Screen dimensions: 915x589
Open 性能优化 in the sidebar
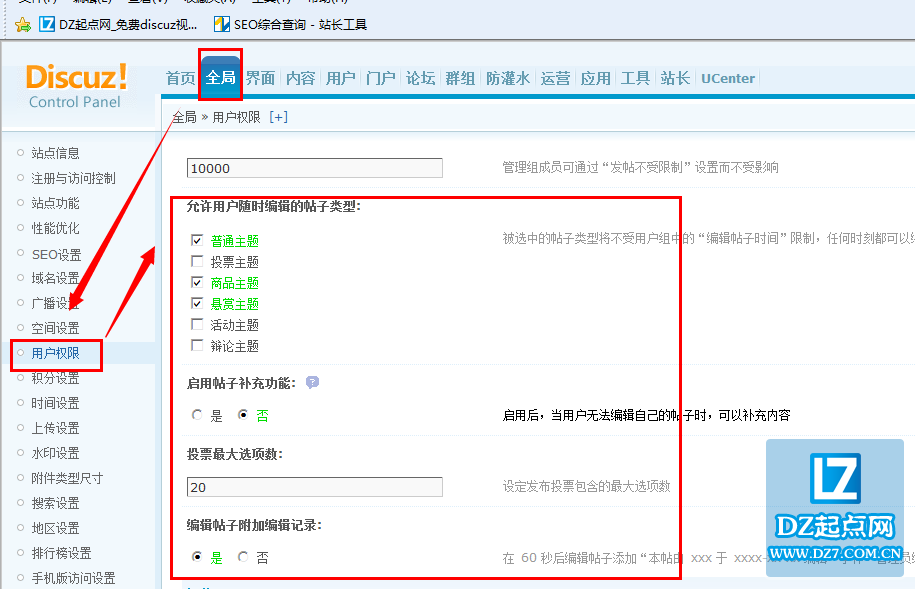55,228
